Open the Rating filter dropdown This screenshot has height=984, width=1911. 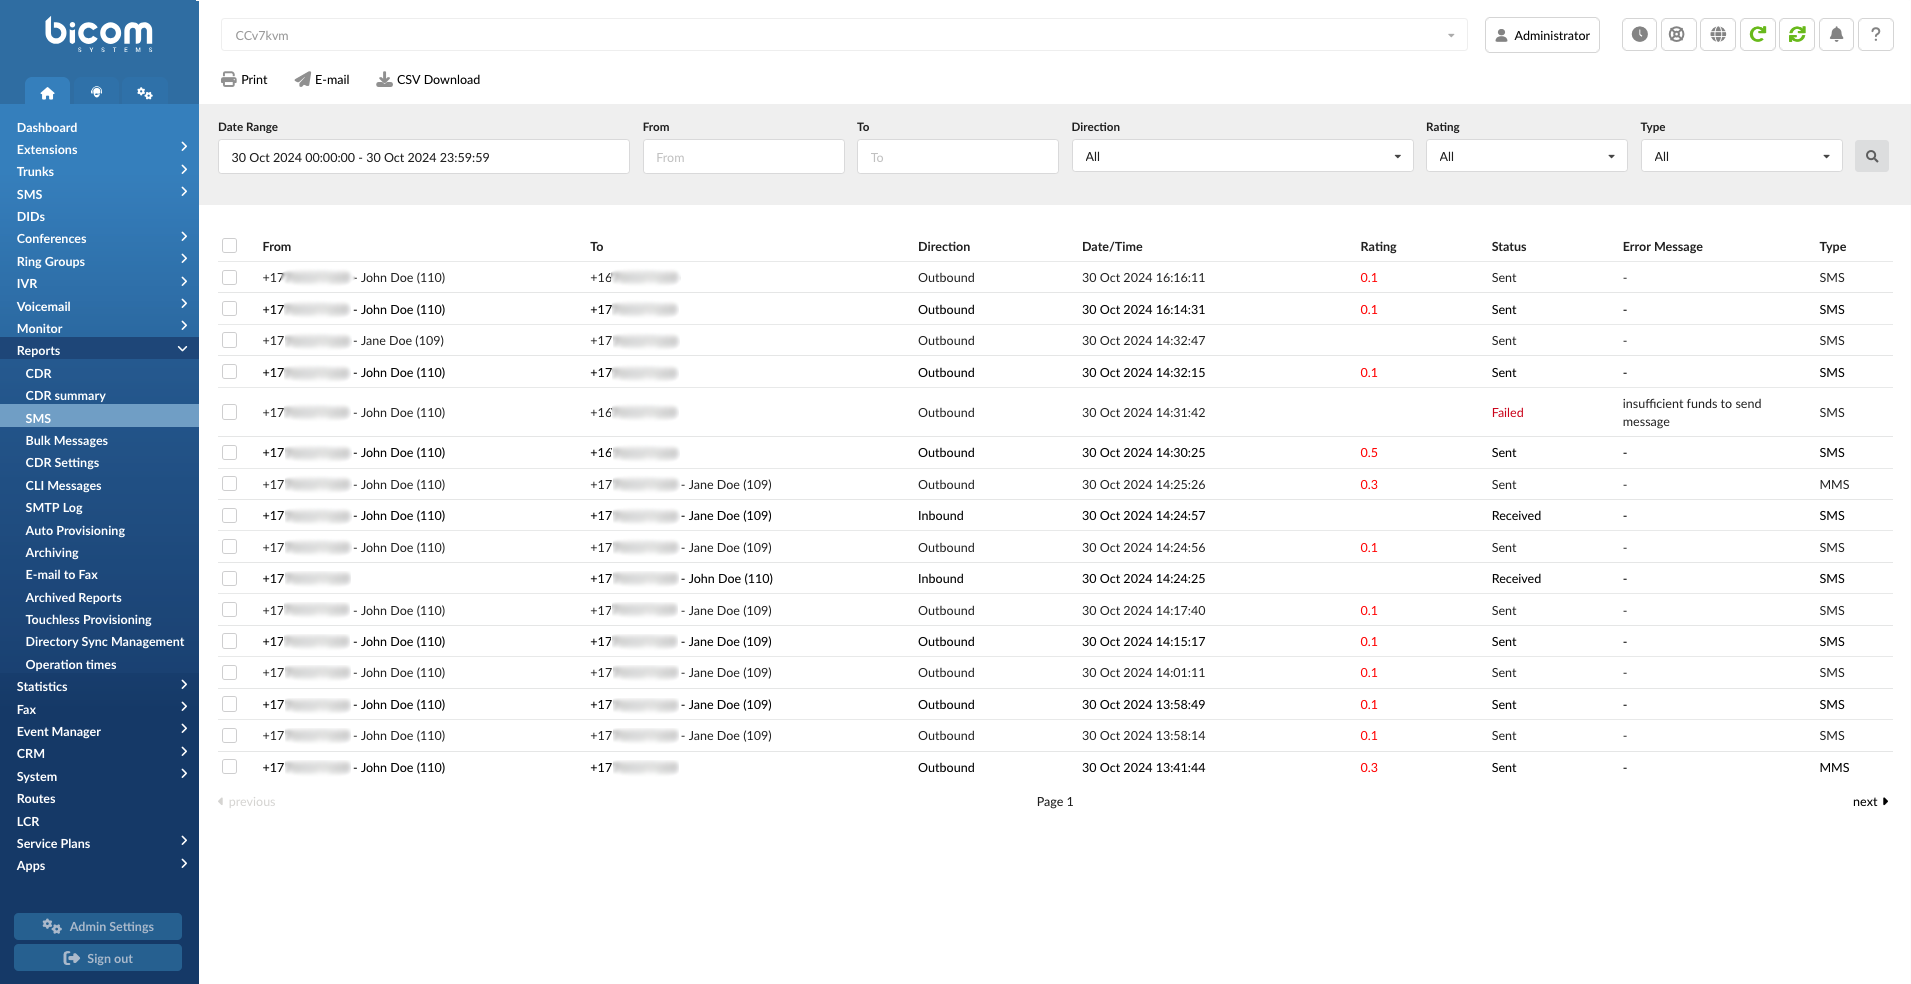click(x=1525, y=157)
